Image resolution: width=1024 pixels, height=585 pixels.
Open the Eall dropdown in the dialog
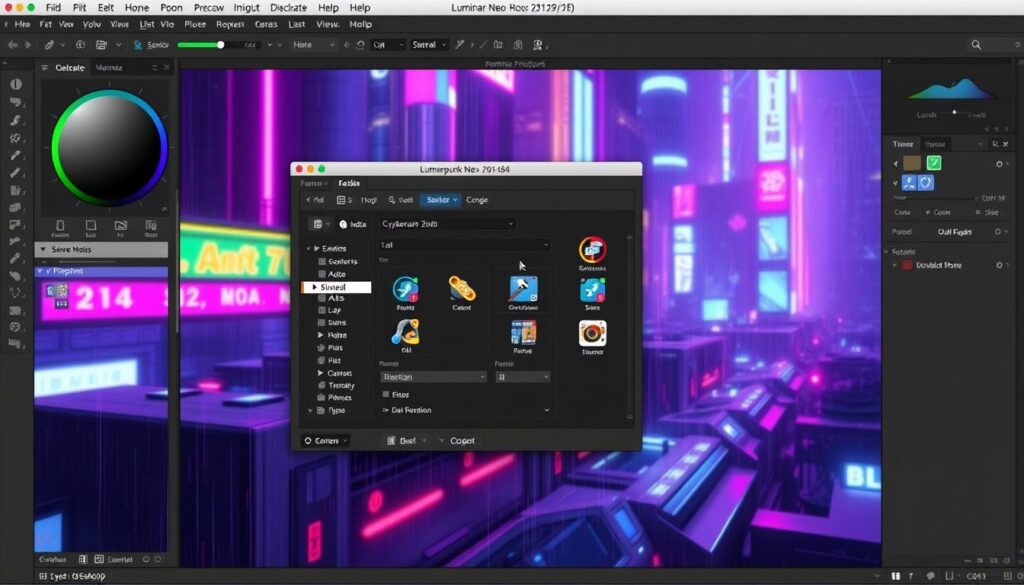coord(464,245)
